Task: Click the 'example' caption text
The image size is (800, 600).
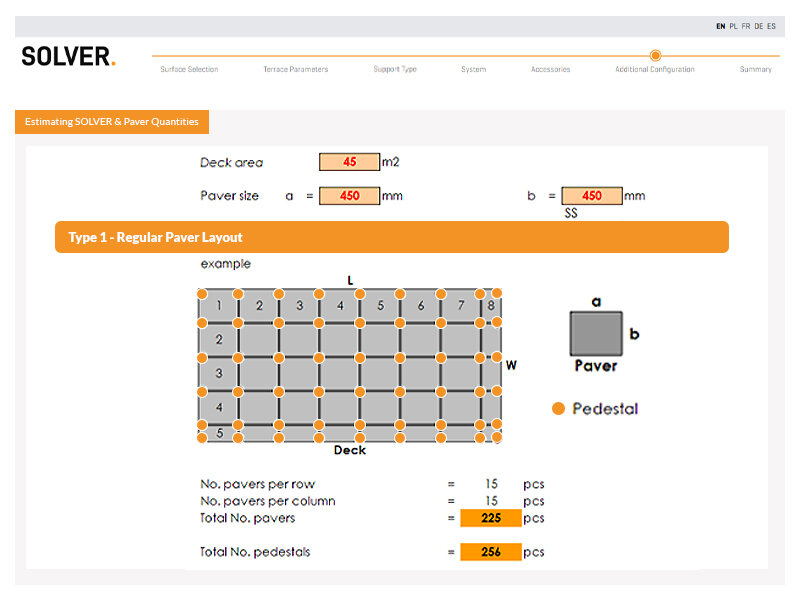Action: click(x=226, y=264)
